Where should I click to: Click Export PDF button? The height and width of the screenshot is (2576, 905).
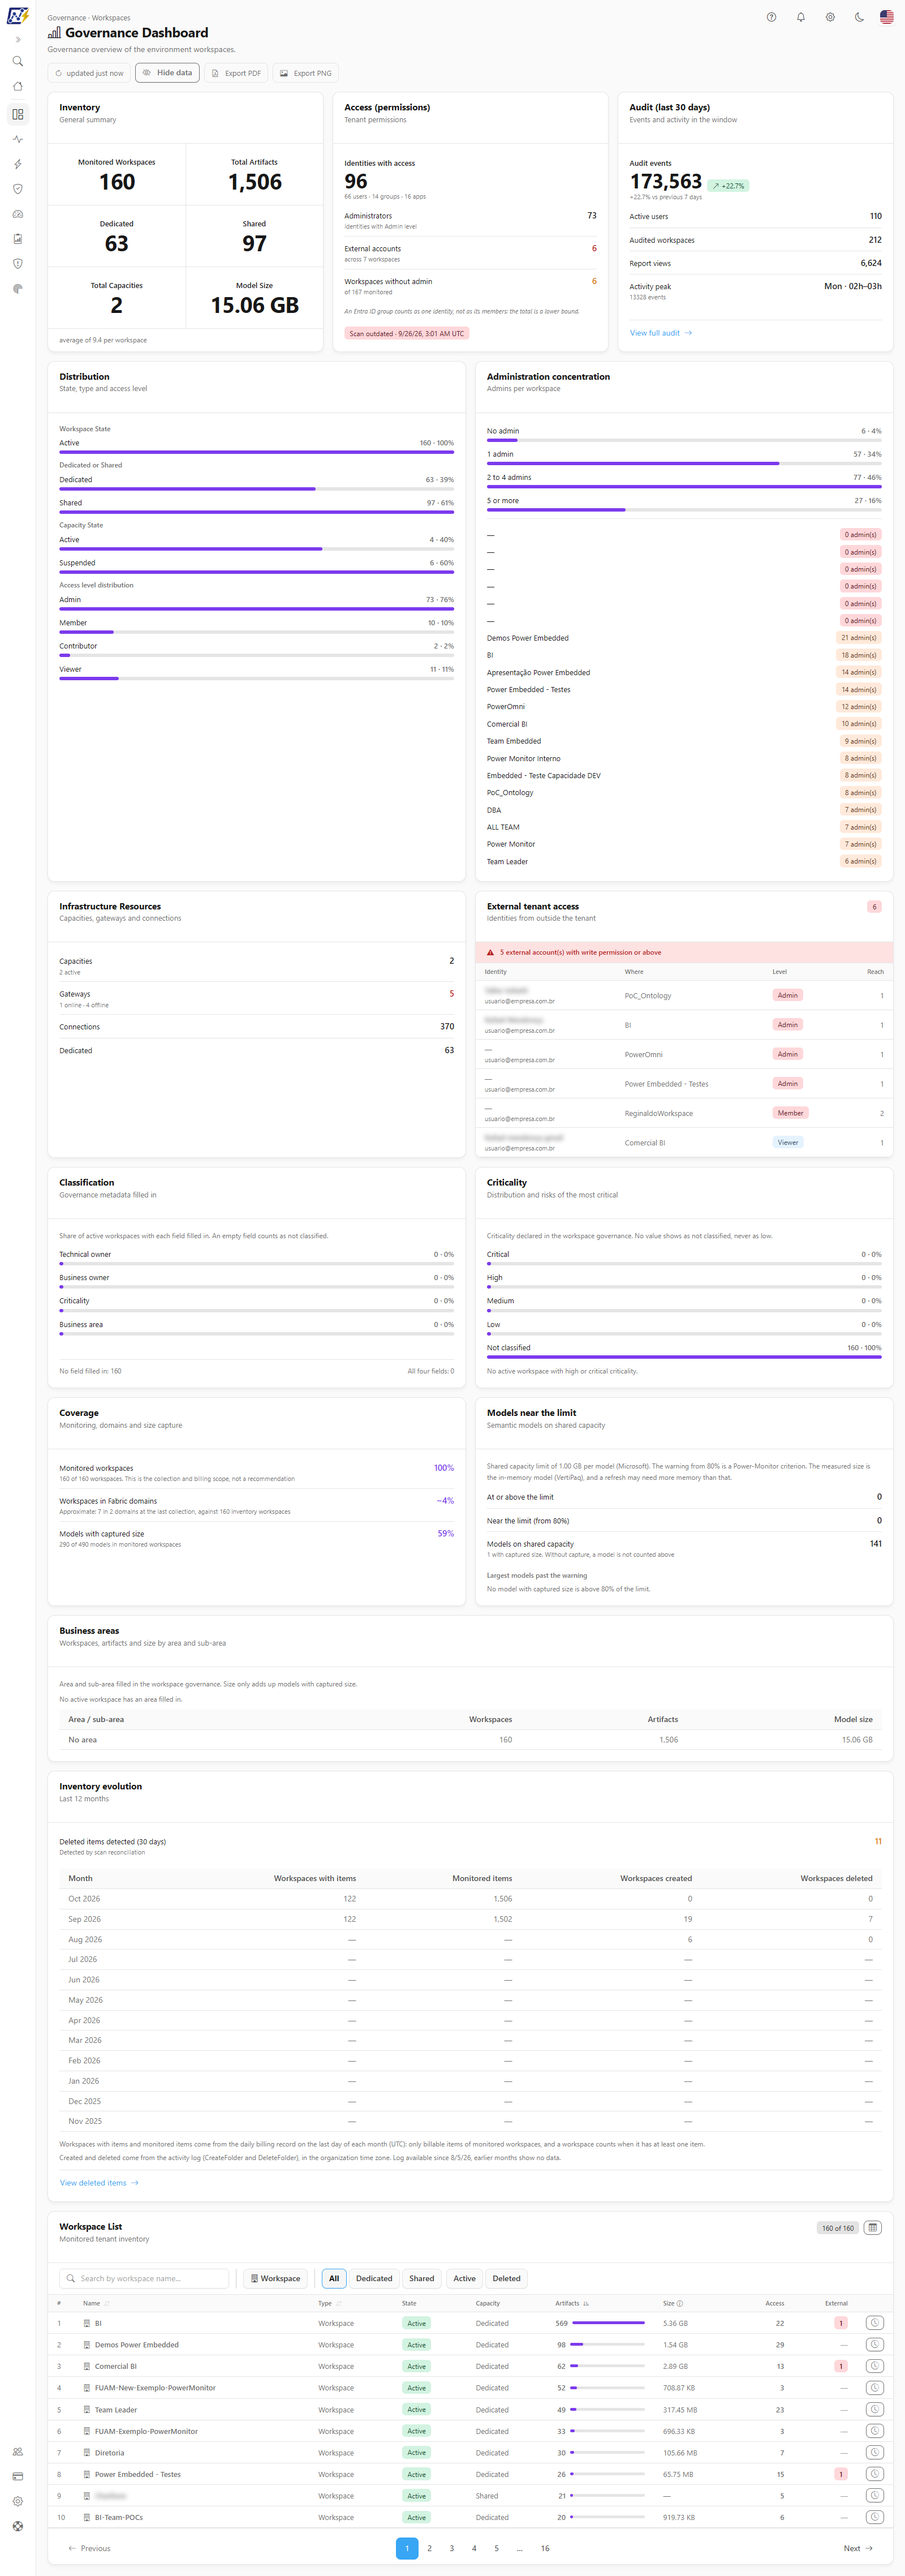(236, 73)
